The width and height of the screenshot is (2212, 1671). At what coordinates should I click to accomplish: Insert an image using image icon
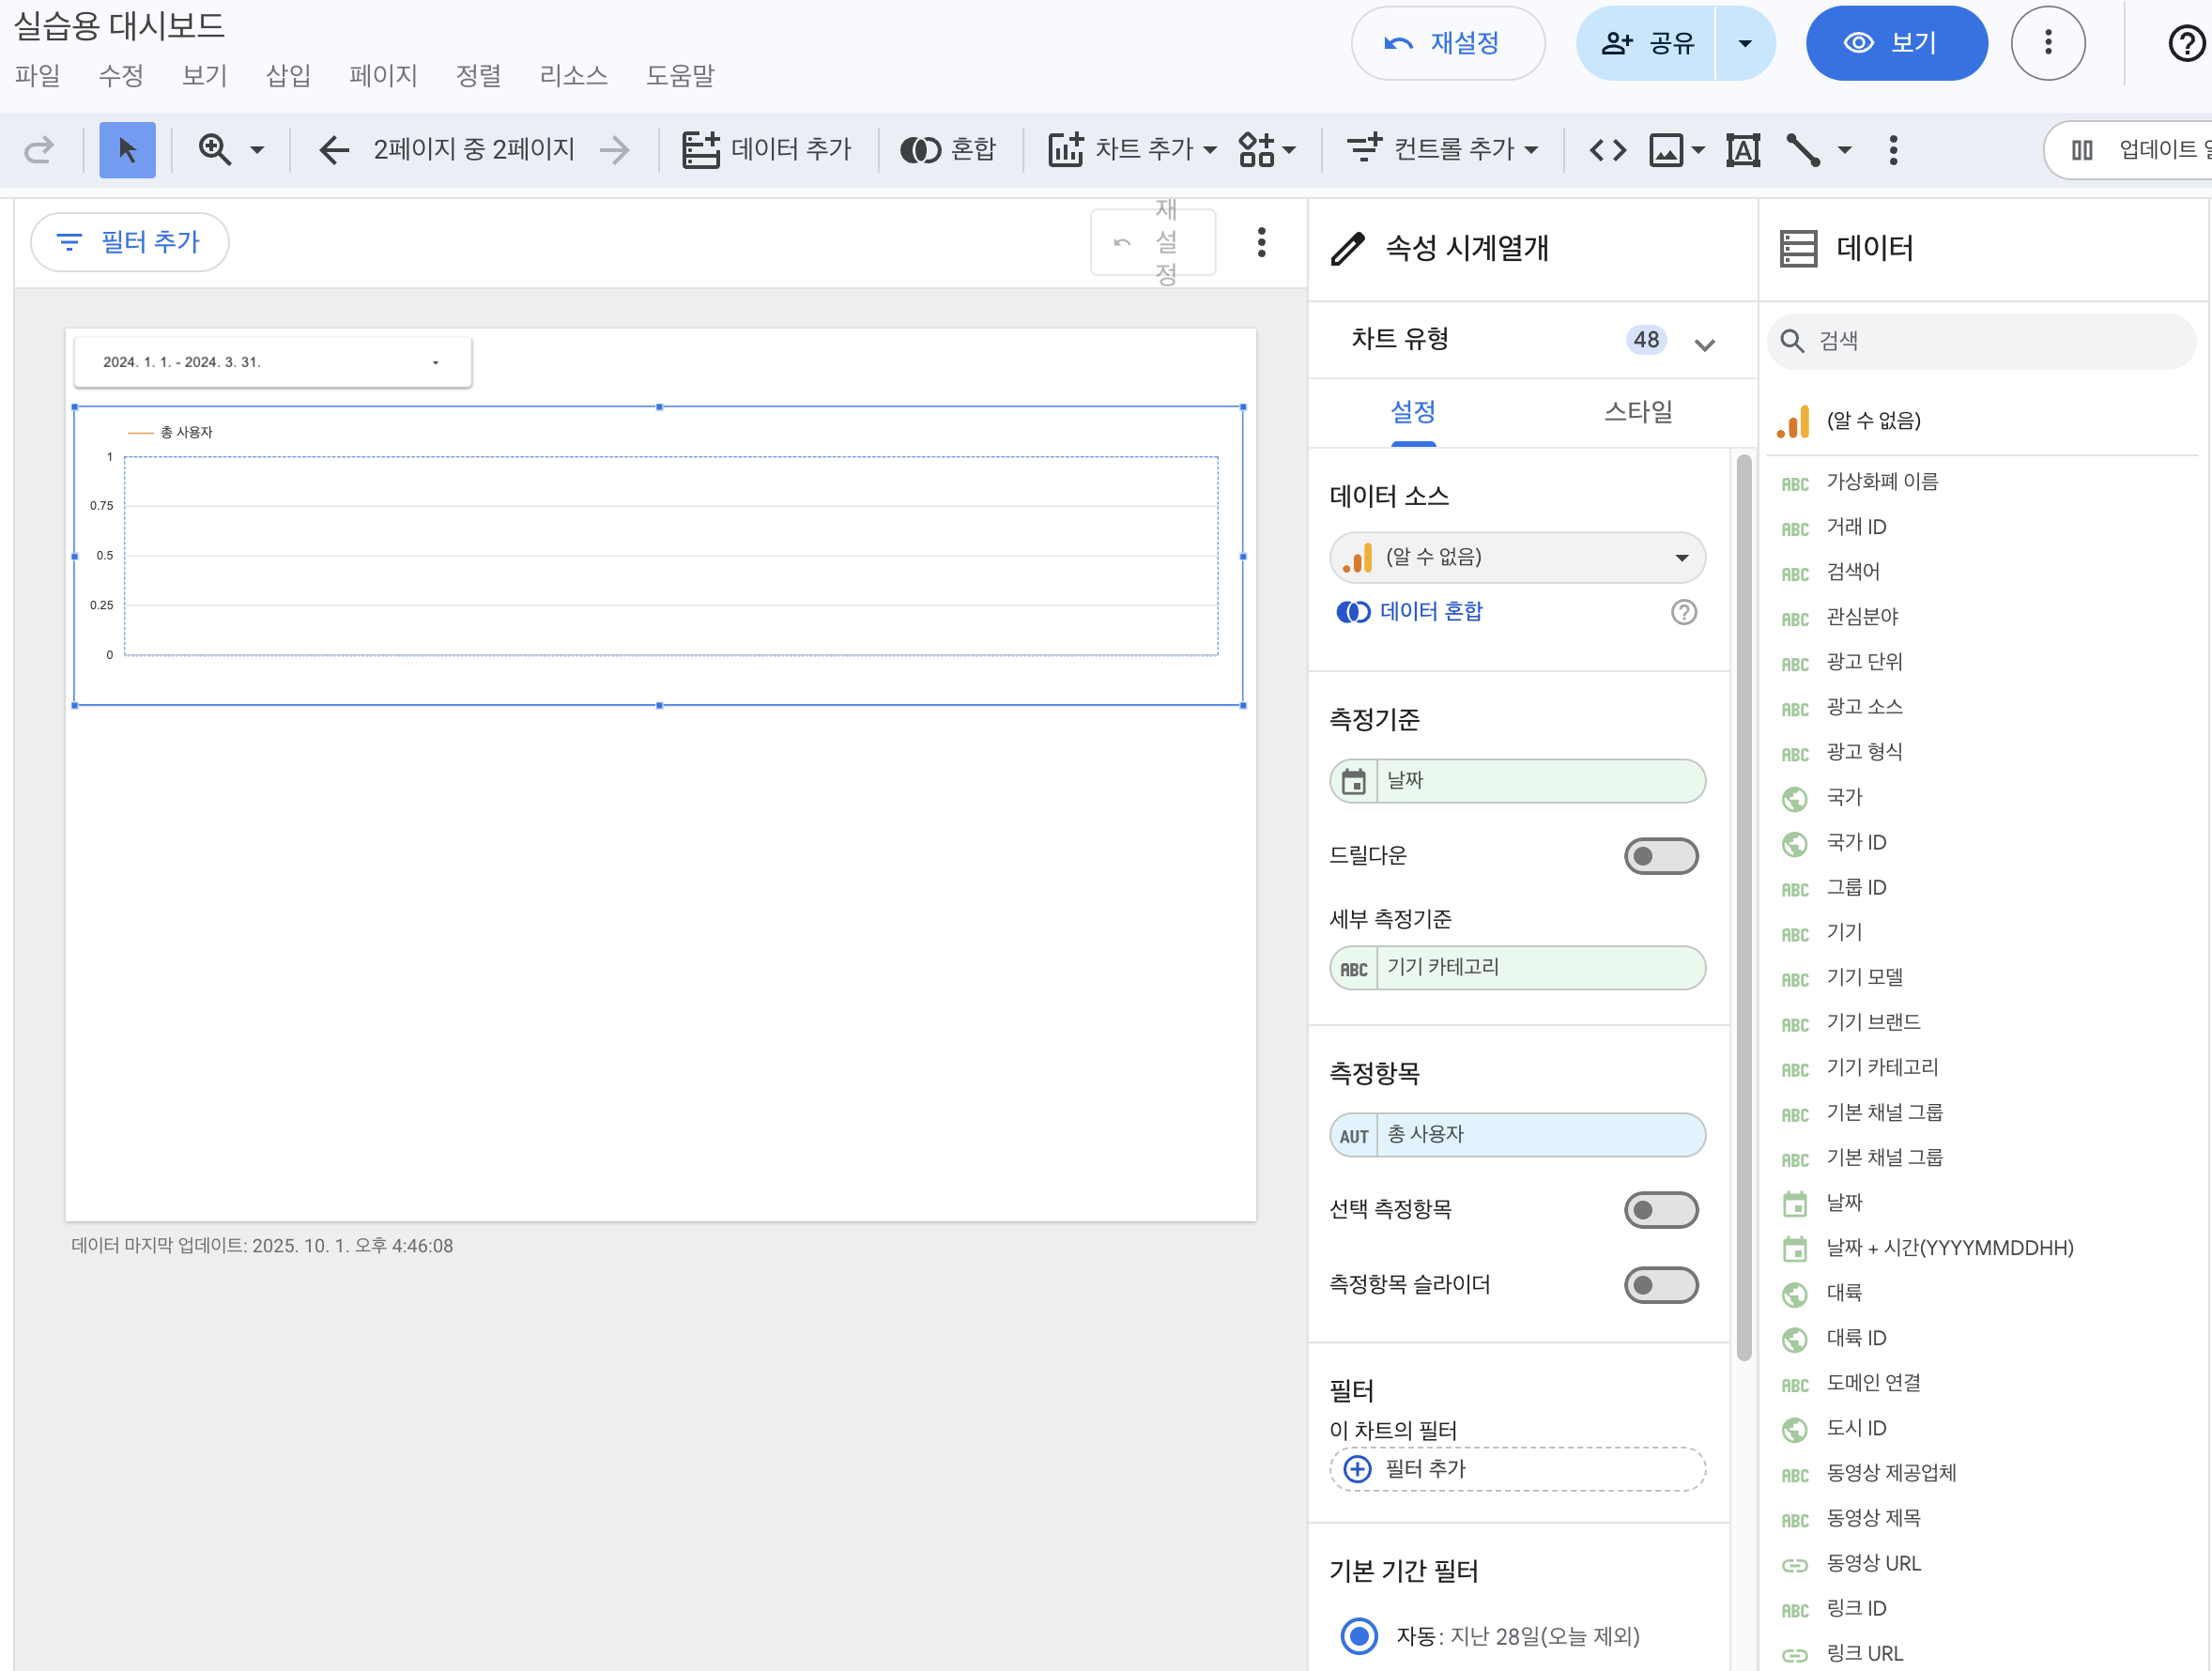tap(1666, 150)
